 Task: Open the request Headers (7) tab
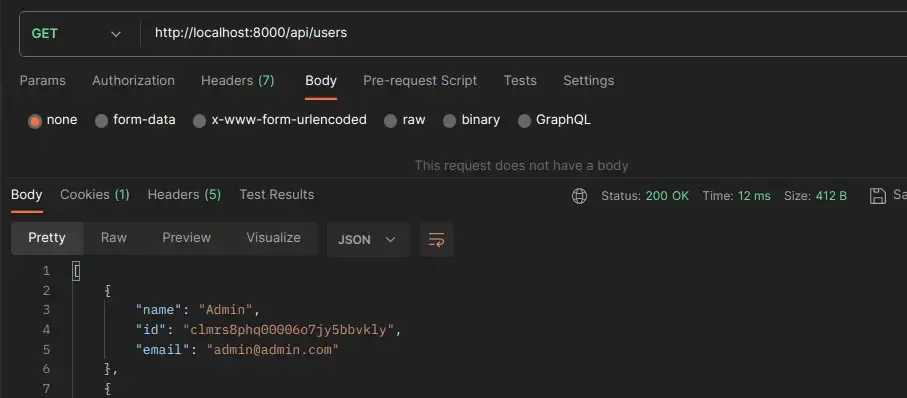[x=238, y=80]
